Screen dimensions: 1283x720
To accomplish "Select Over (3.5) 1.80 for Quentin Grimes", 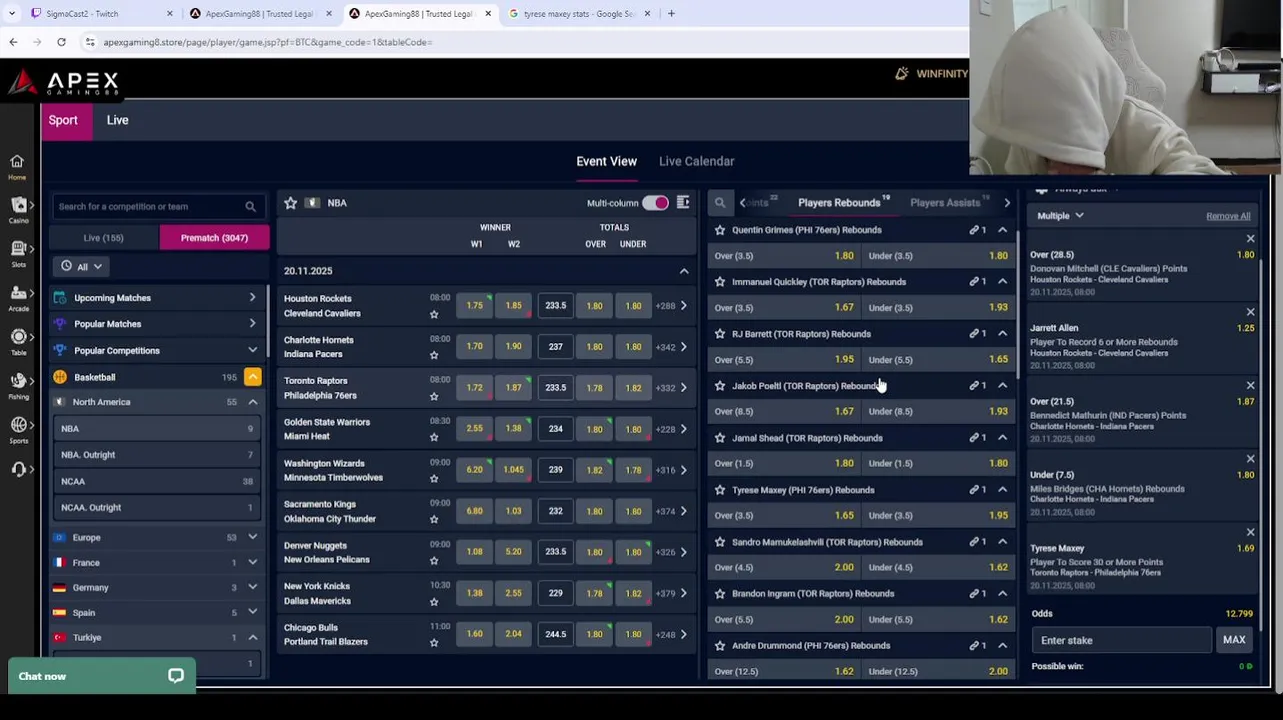I will 786,256.
